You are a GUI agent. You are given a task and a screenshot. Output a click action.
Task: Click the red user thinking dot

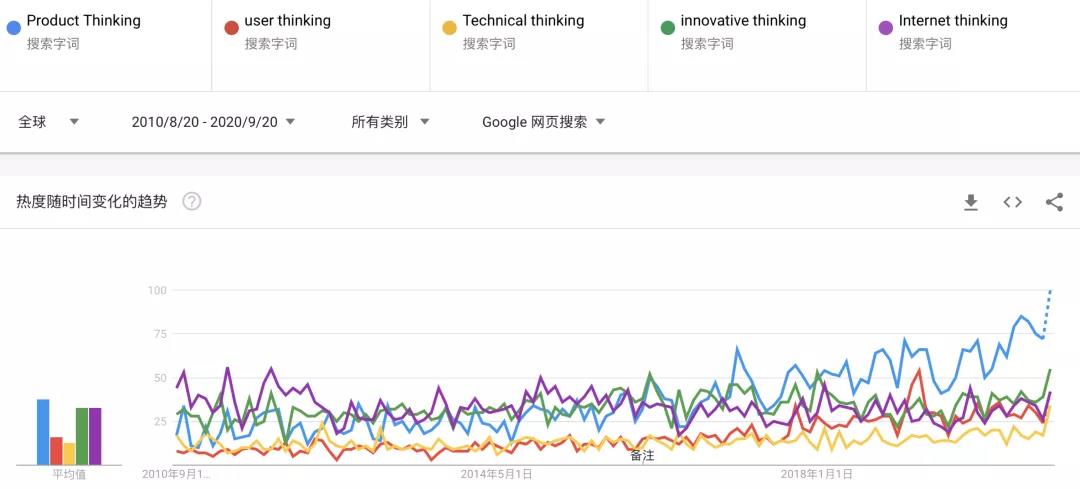[x=231, y=28]
